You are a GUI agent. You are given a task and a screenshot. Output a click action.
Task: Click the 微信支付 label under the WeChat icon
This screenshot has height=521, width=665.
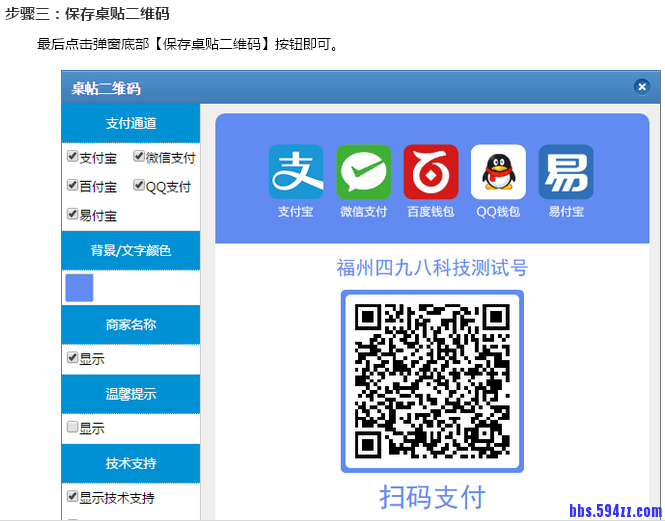363,211
